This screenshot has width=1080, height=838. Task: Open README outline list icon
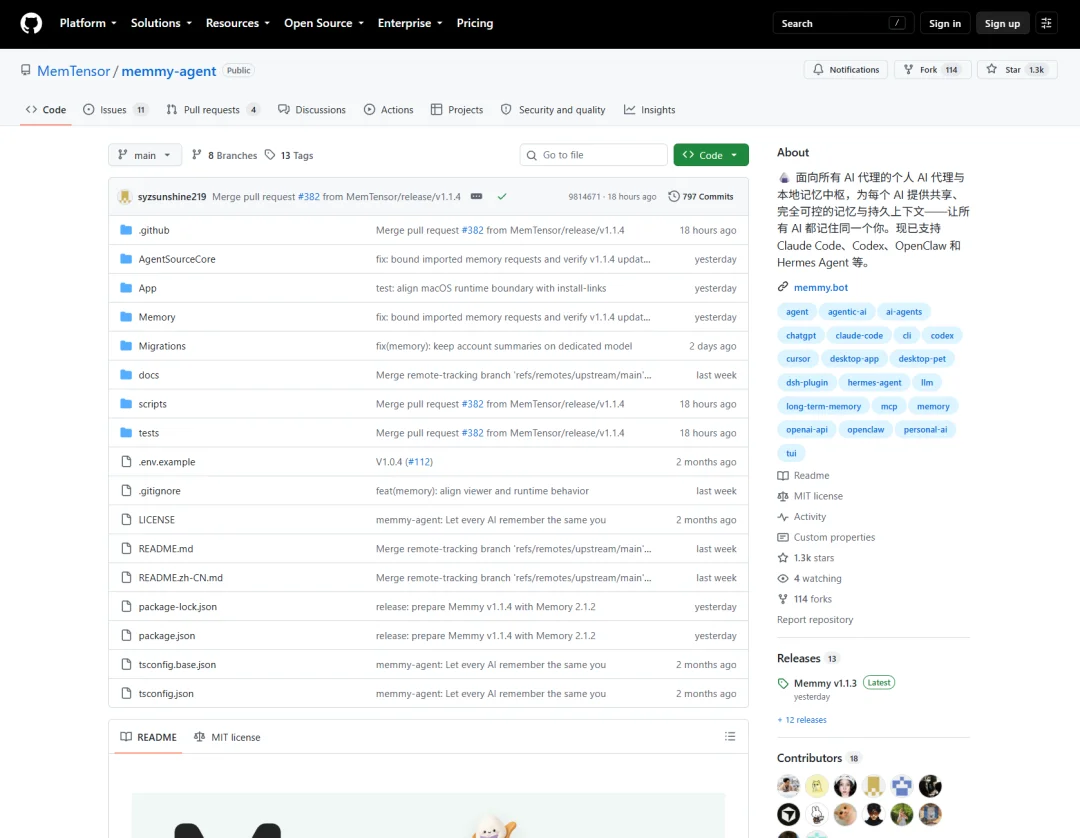(x=730, y=737)
